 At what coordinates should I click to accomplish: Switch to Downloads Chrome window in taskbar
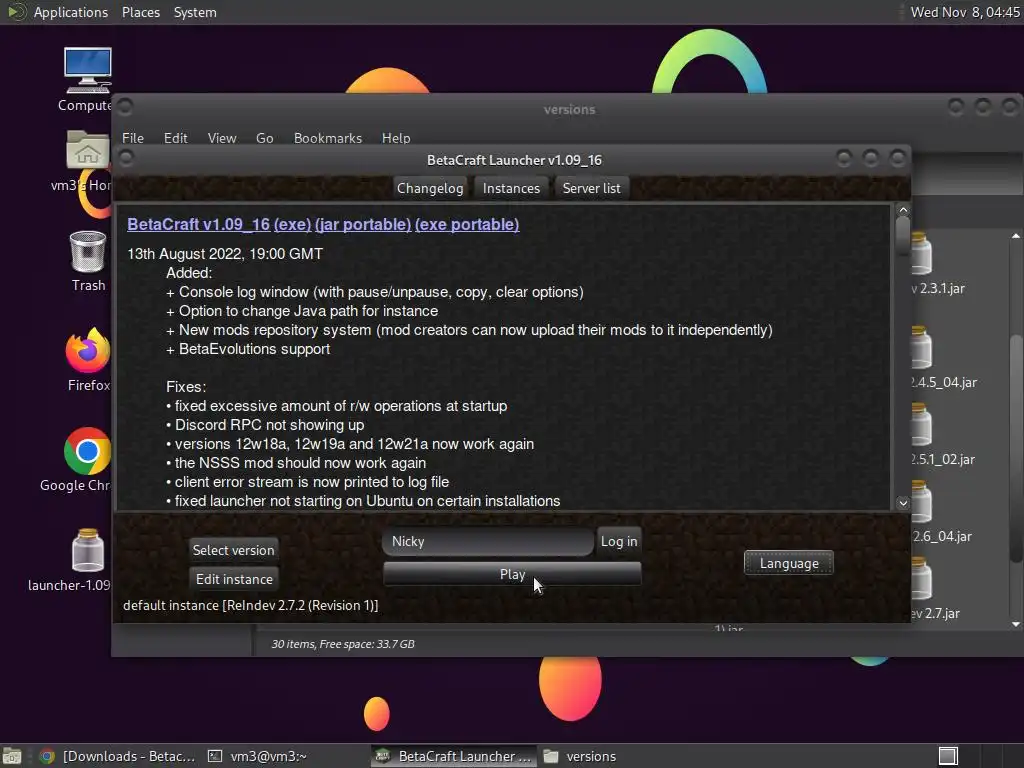click(x=118, y=756)
